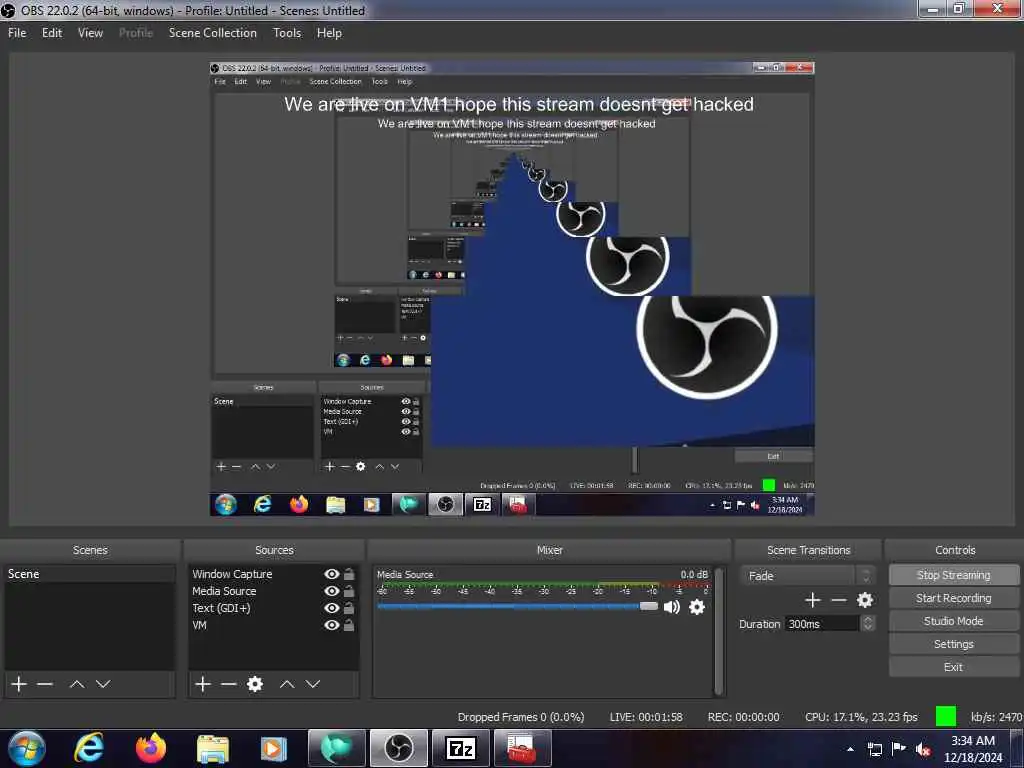Add a new source with plus icon
The width and height of the screenshot is (1024, 768).
point(203,684)
